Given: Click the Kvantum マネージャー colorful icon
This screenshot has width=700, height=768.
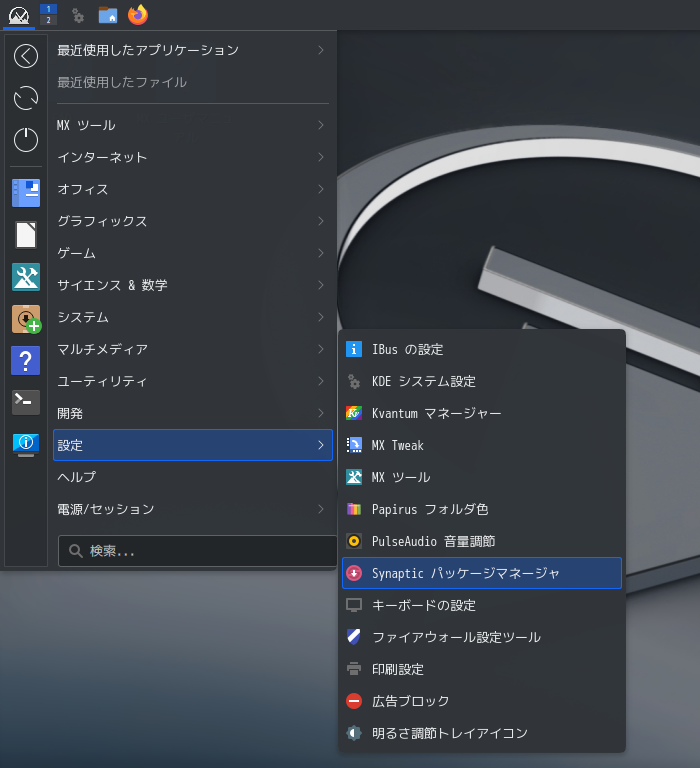Looking at the screenshot, I should tap(354, 413).
